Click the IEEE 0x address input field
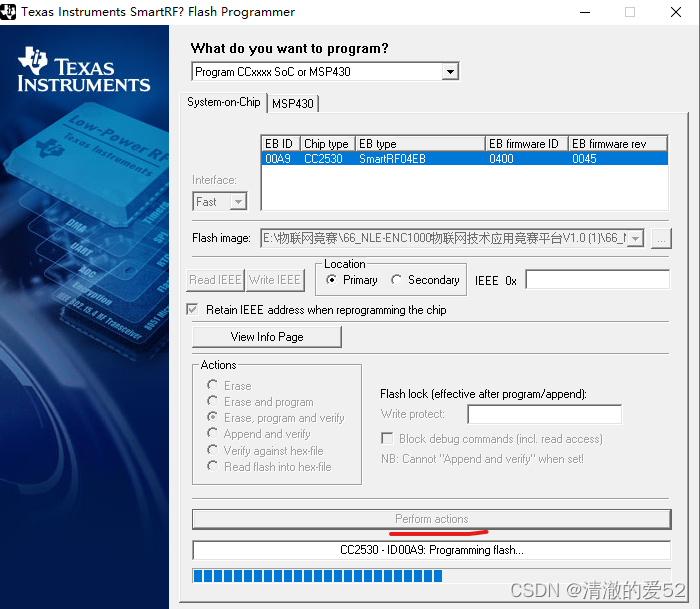 tap(598, 280)
